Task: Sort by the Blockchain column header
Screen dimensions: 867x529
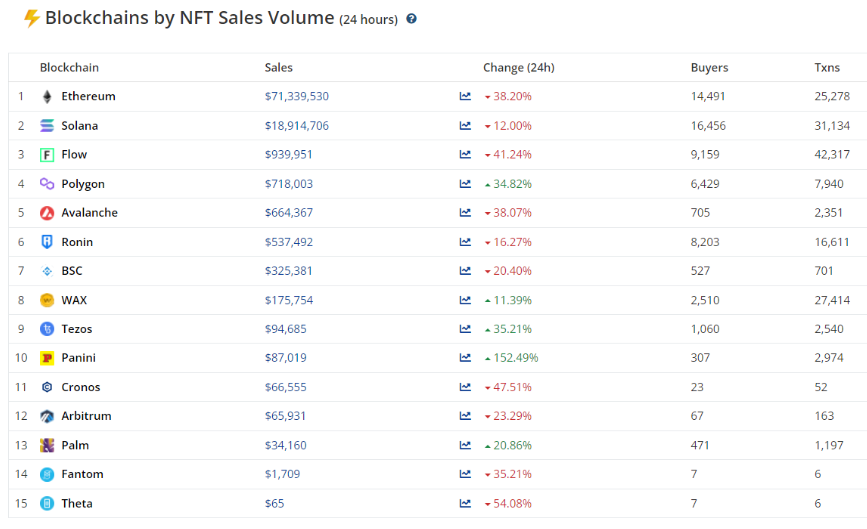Action: point(69,67)
